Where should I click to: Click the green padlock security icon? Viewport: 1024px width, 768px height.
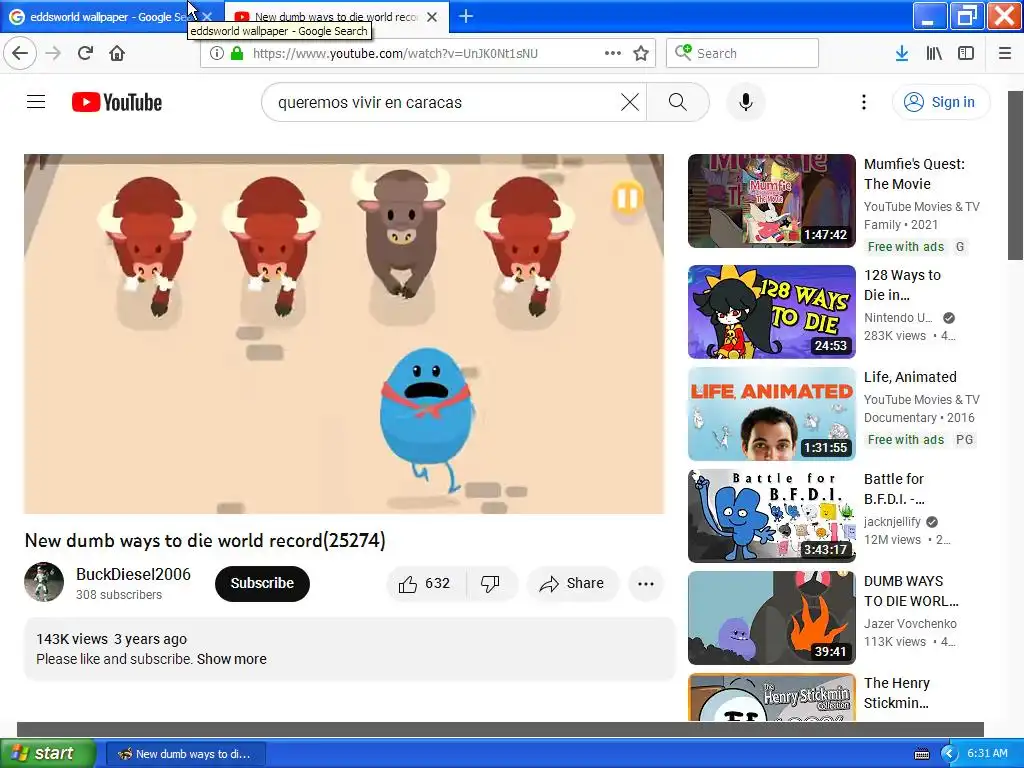pos(236,53)
